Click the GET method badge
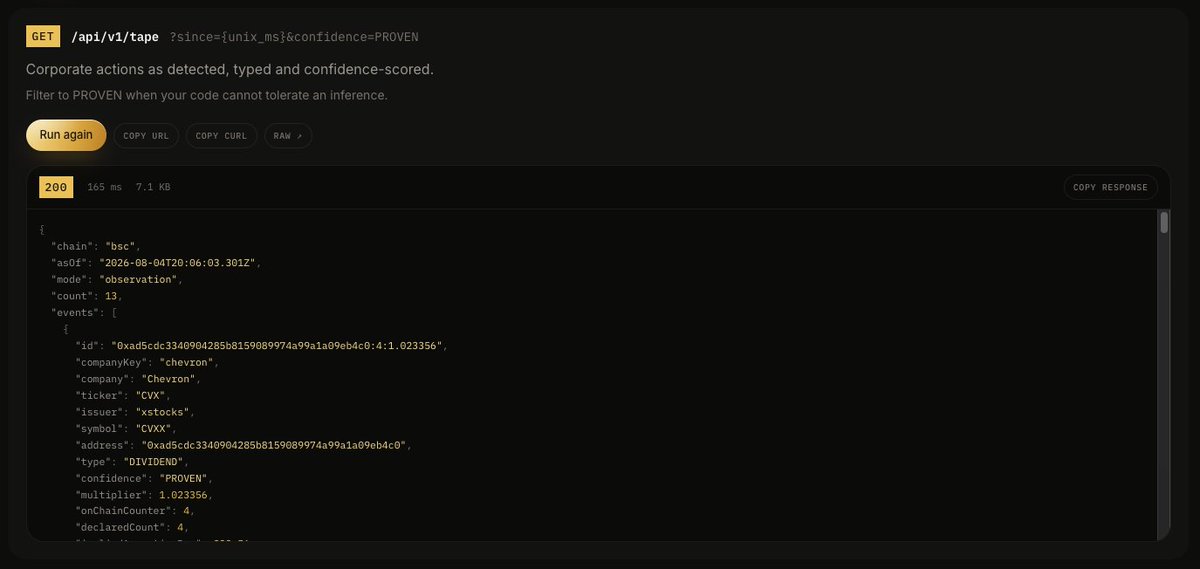Image resolution: width=1200 pixels, height=569 pixels. click(43, 37)
